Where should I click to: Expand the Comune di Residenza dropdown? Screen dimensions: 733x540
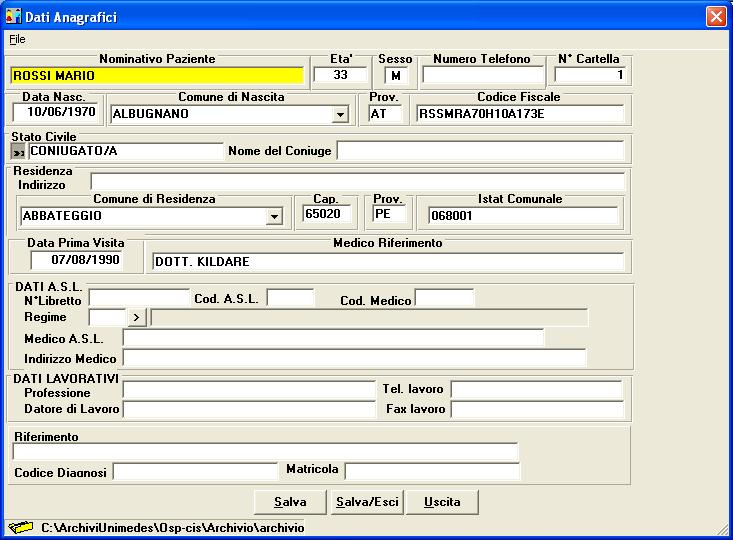(274, 216)
